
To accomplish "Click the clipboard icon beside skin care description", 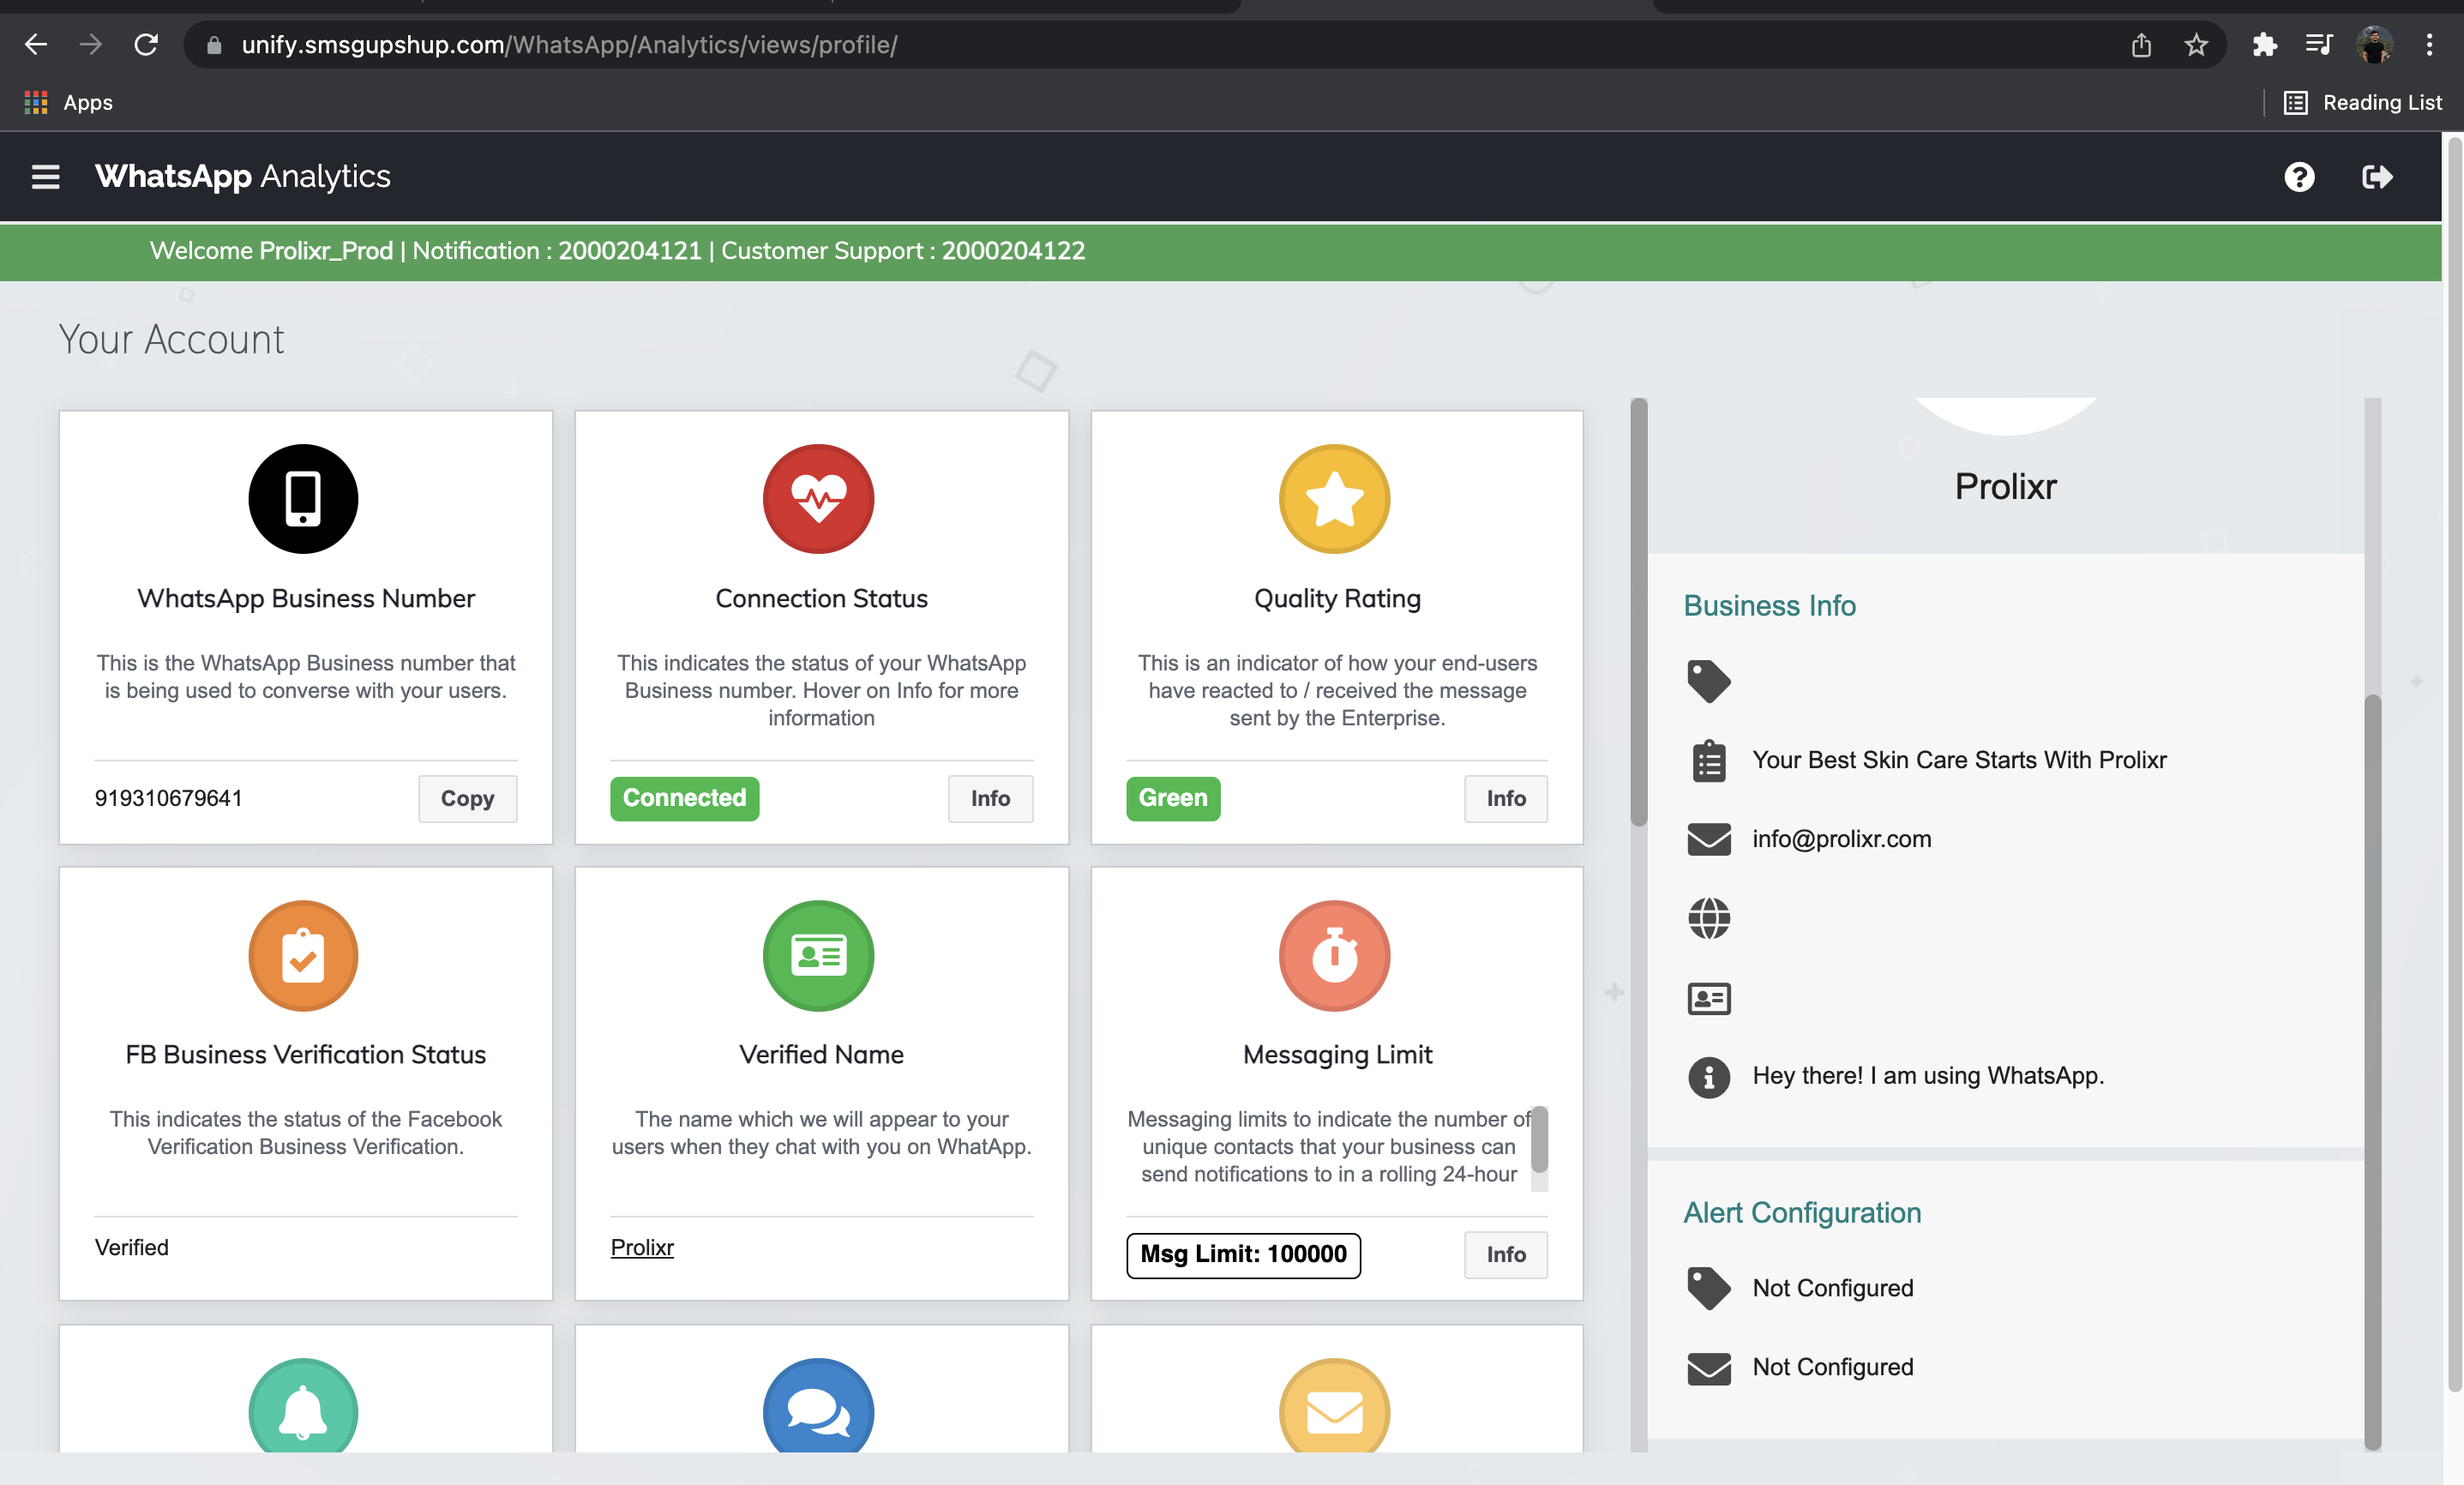I will pyautogui.click(x=1709, y=761).
